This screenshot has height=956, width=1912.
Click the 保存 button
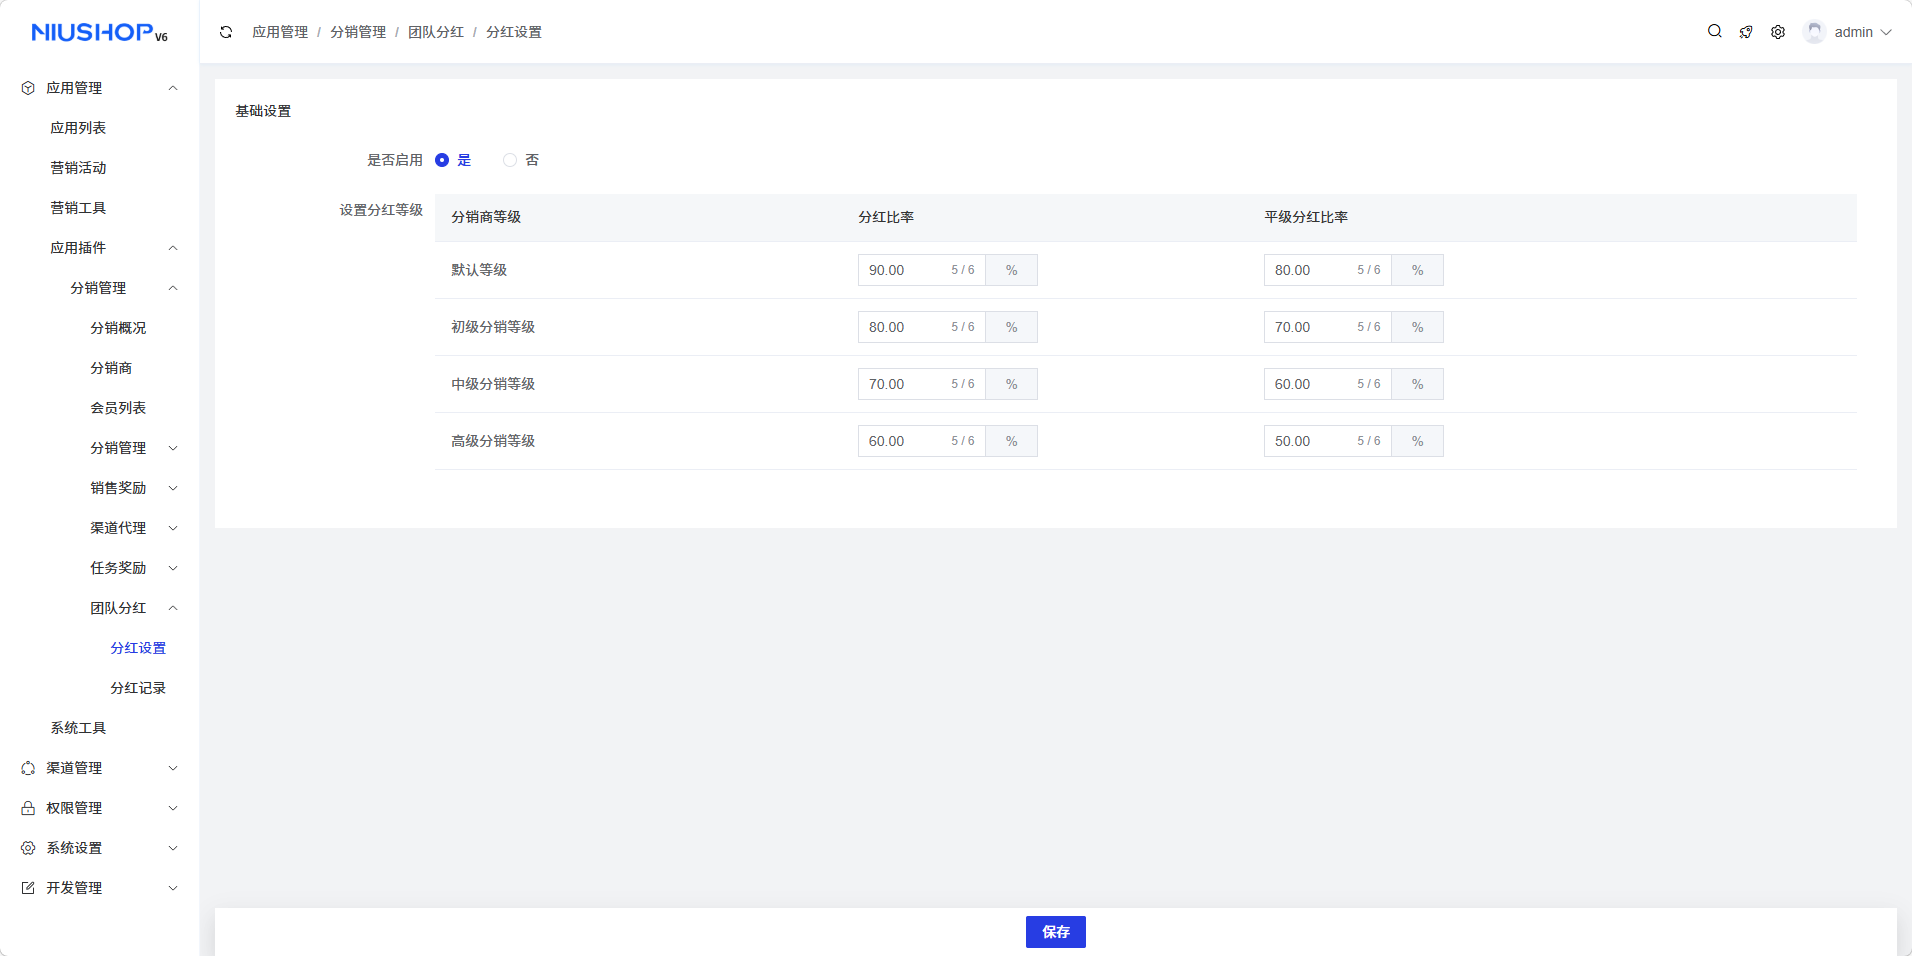pos(1056,932)
